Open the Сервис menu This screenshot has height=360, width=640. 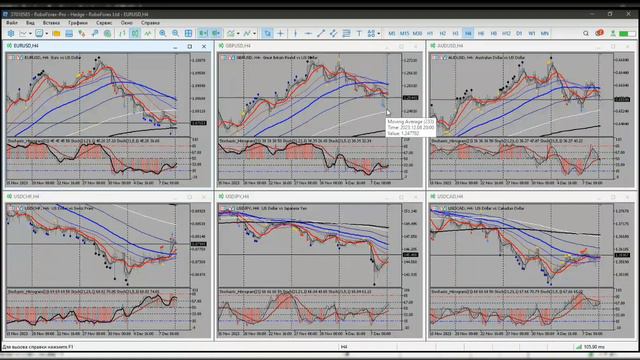click(104, 23)
